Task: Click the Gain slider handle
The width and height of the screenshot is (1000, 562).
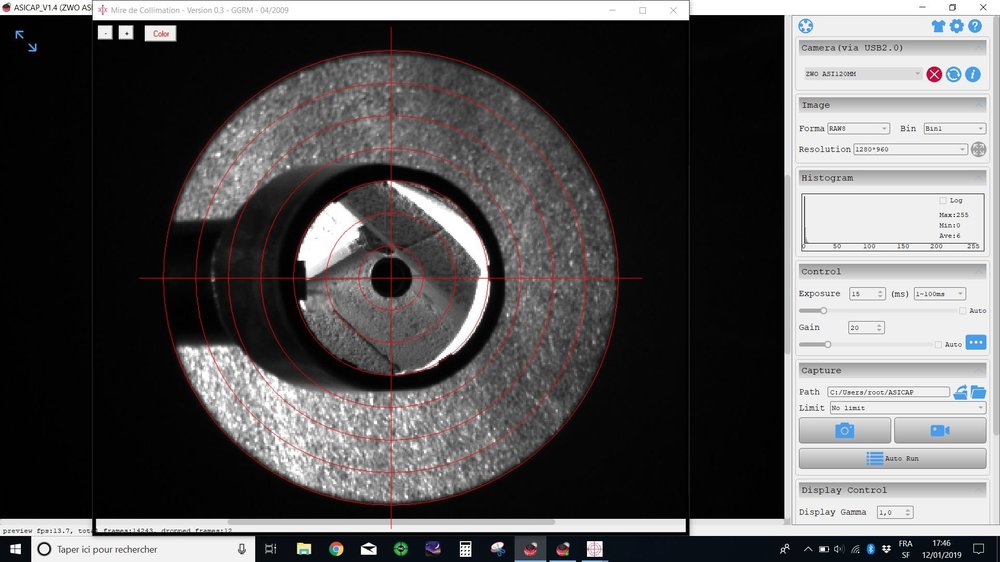Action: click(x=827, y=344)
